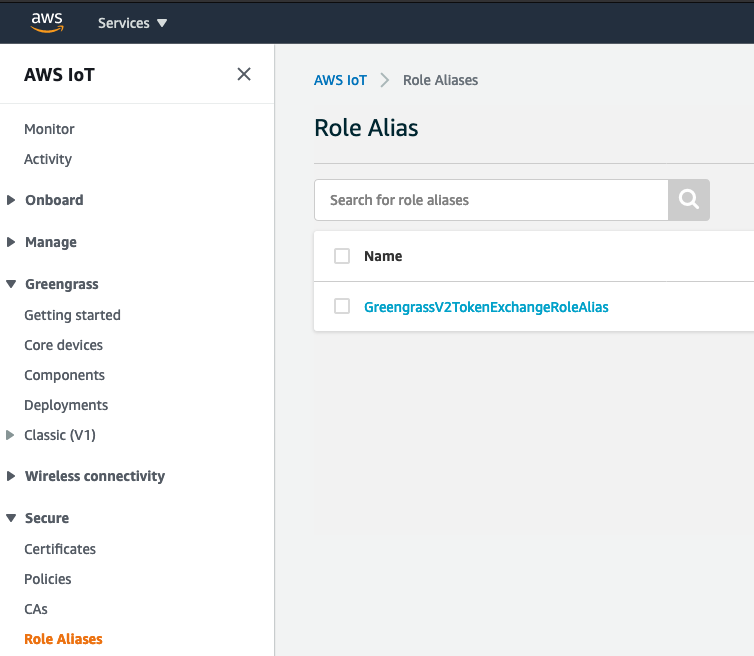Image resolution: width=754 pixels, height=656 pixels.
Task: Select Role Aliases in sidebar
Action: (63, 639)
